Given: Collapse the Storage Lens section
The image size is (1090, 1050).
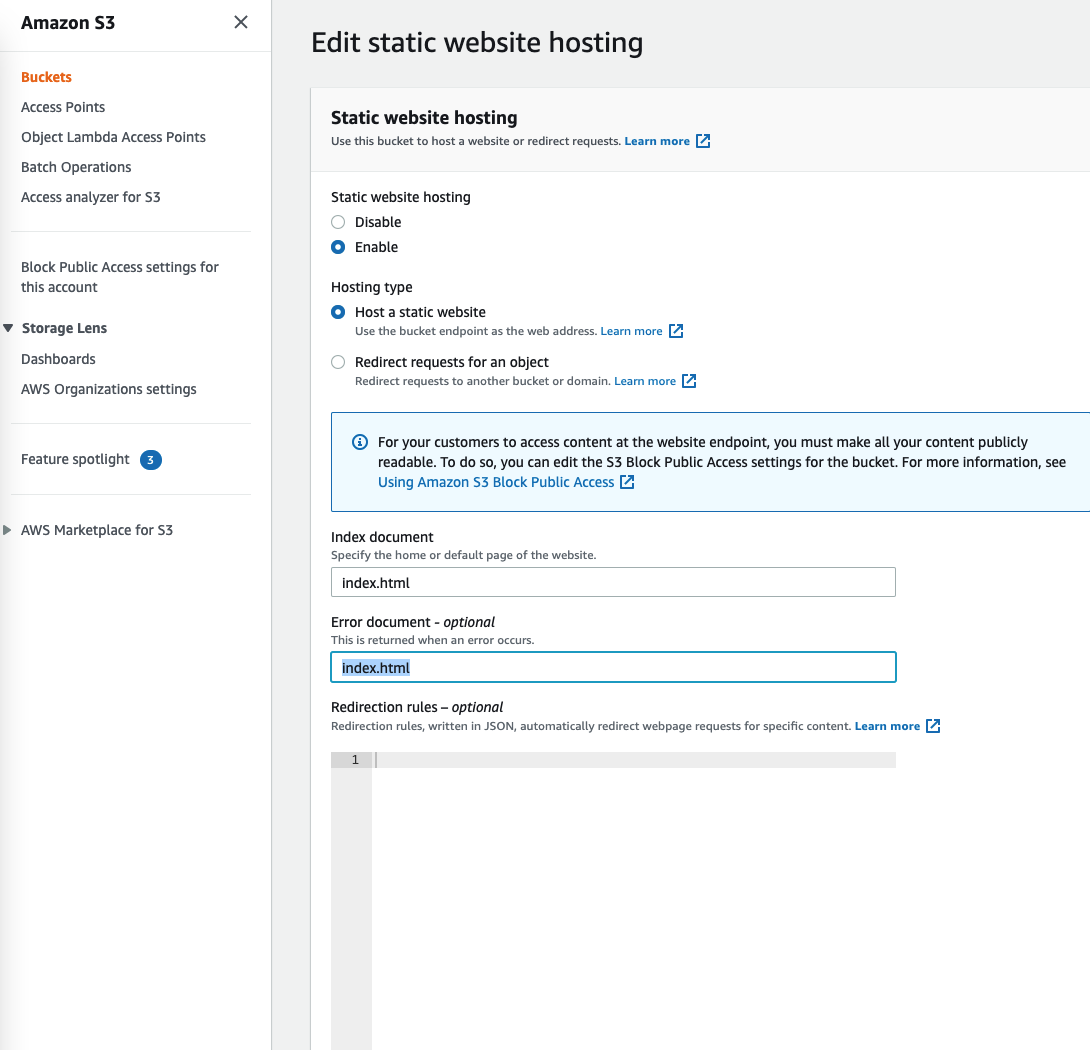Looking at the screenshot, I should coord(9,328).
